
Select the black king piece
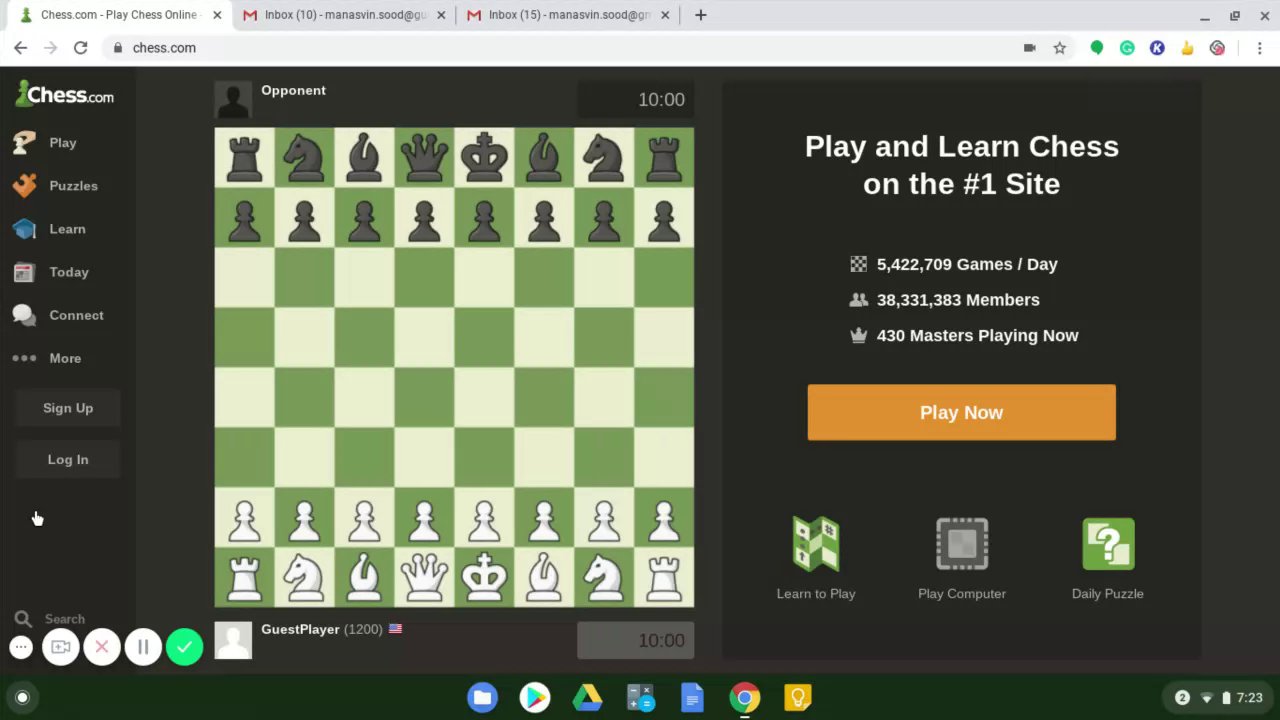pyautogui.click(x=484, y=158)
